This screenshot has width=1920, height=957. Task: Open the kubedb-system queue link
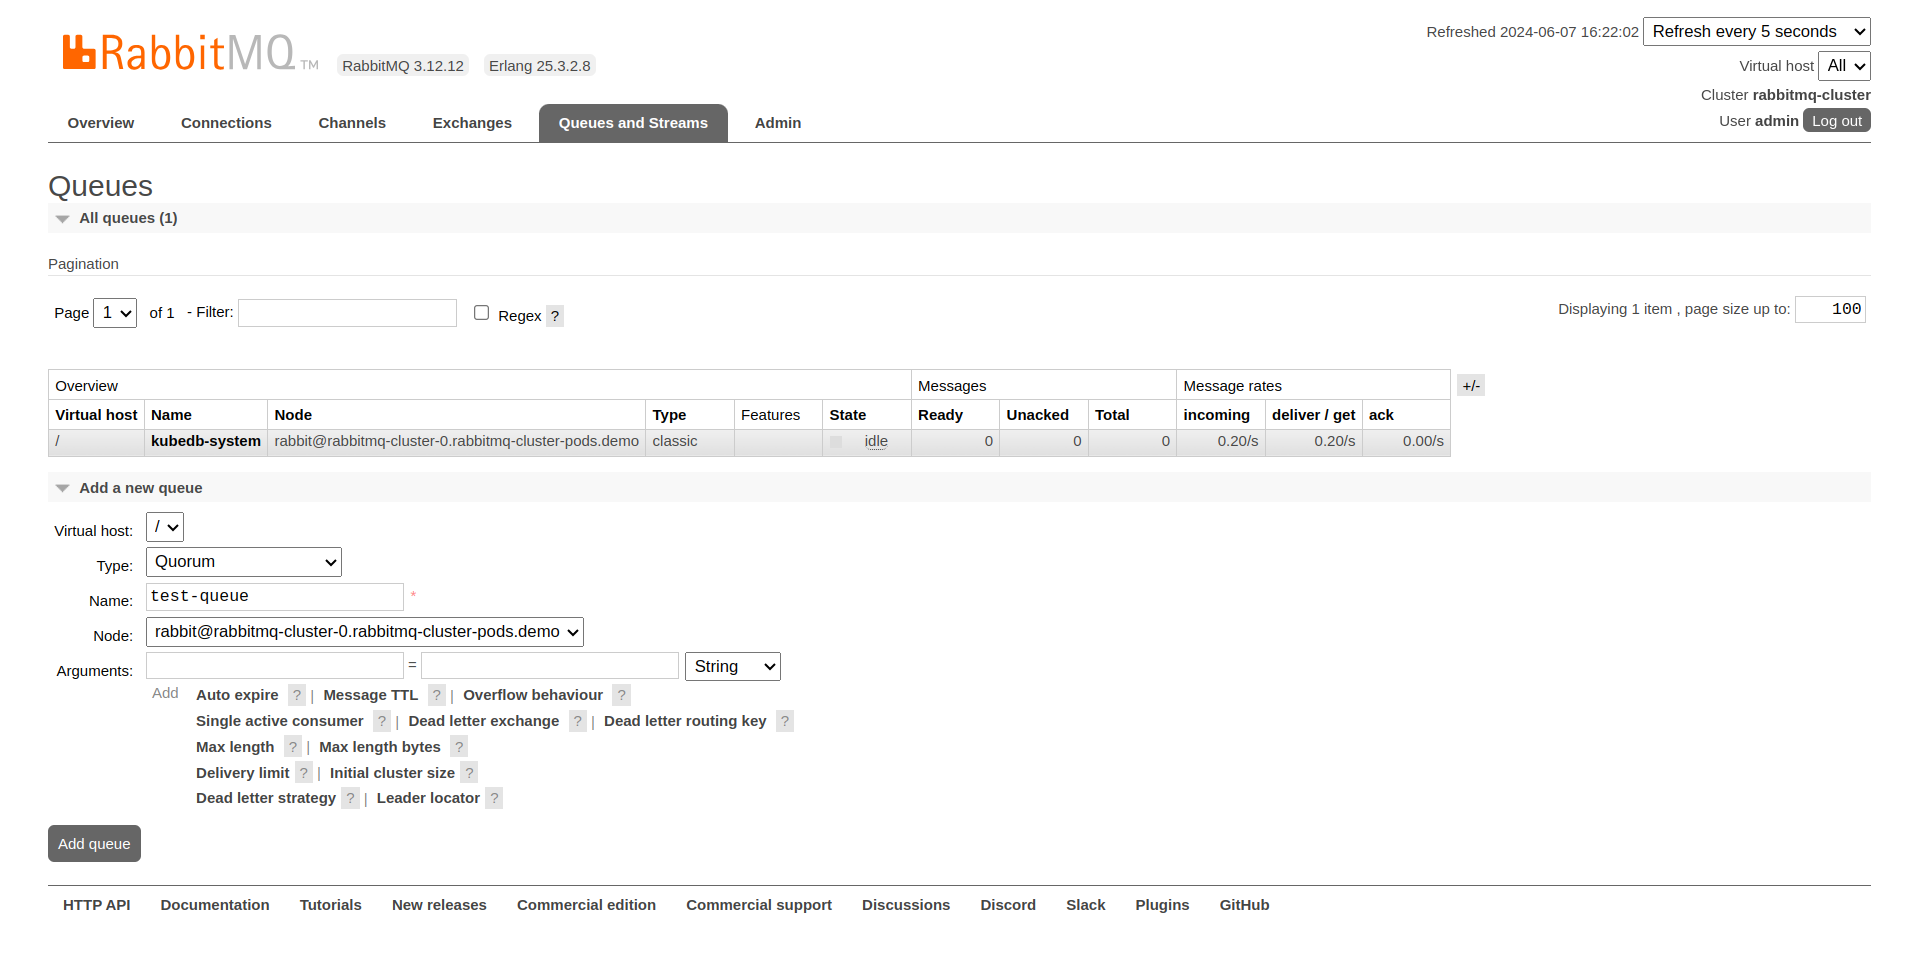(206, 441)
